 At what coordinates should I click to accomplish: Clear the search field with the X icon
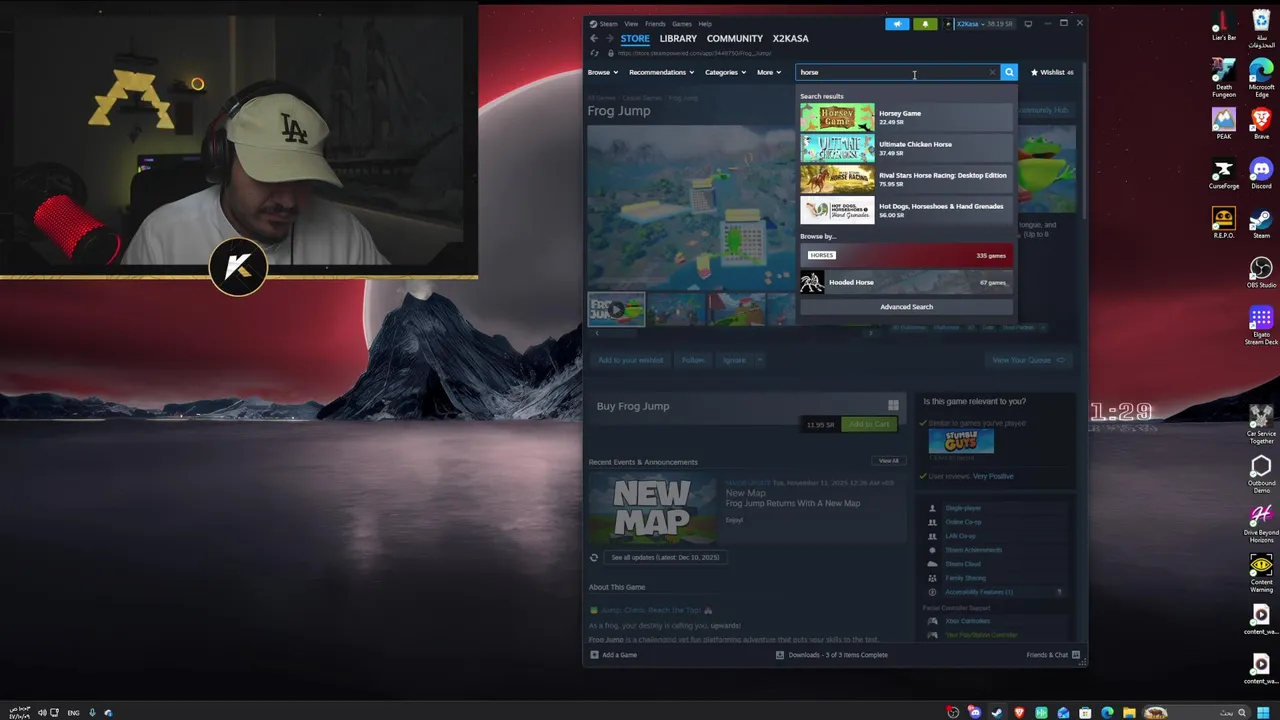coord(993,72)
